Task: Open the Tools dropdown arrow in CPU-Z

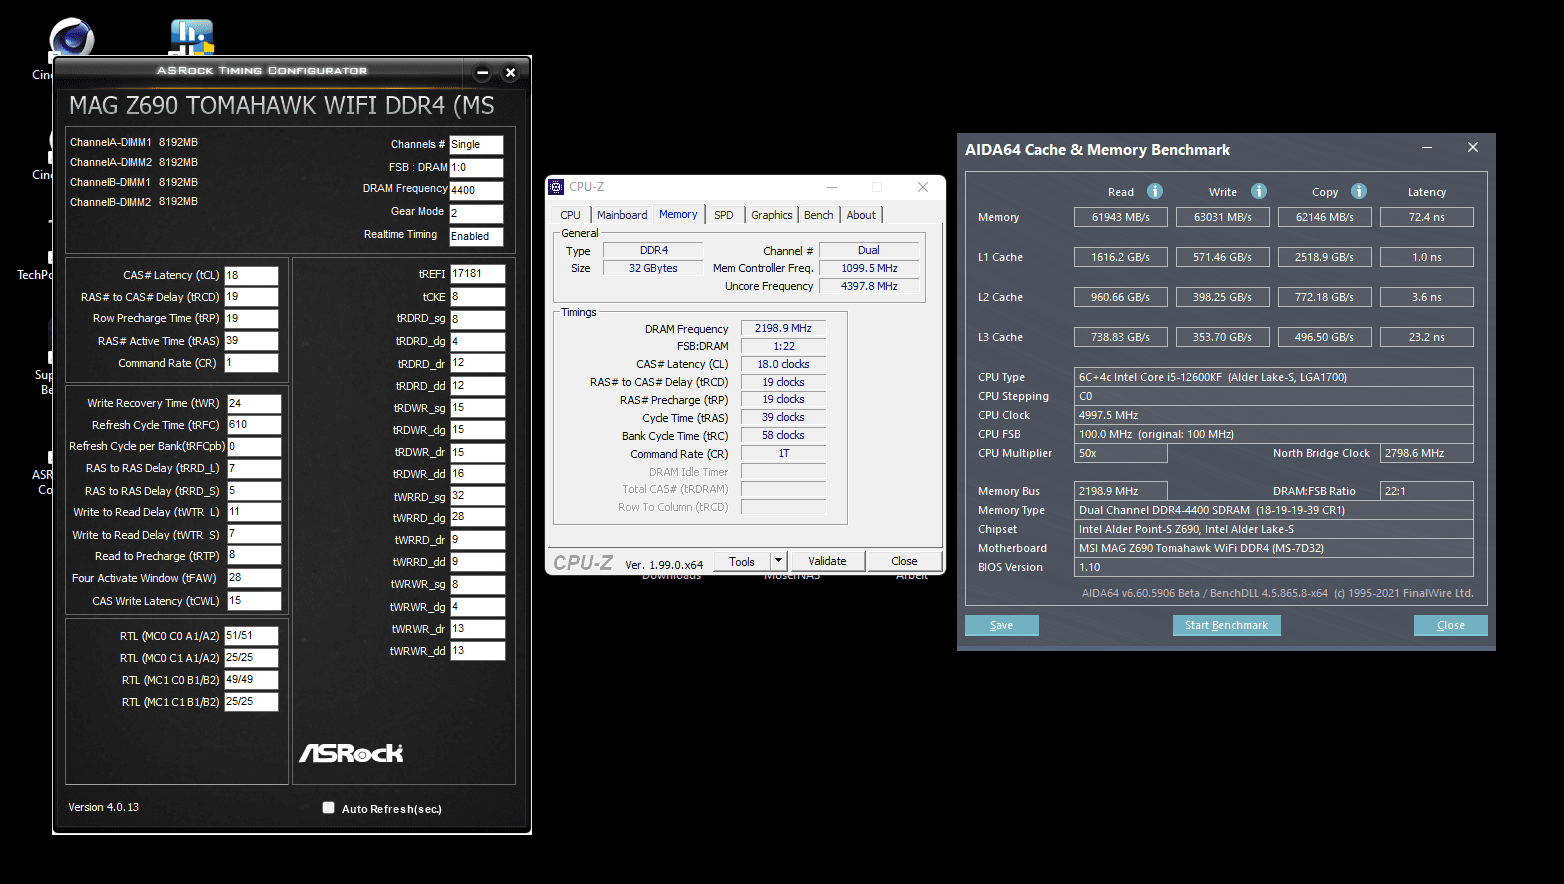Action: pyautogui.click(x=779, y=561)
